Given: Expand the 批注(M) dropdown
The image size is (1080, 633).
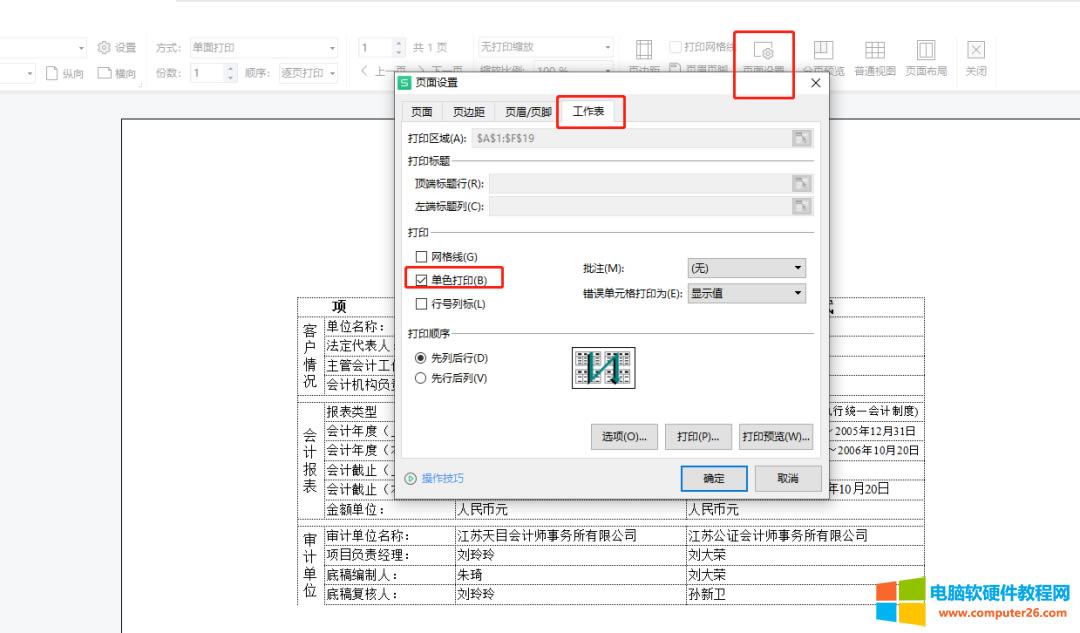Looking at the screenshot, I should click(x=746, y=268).
